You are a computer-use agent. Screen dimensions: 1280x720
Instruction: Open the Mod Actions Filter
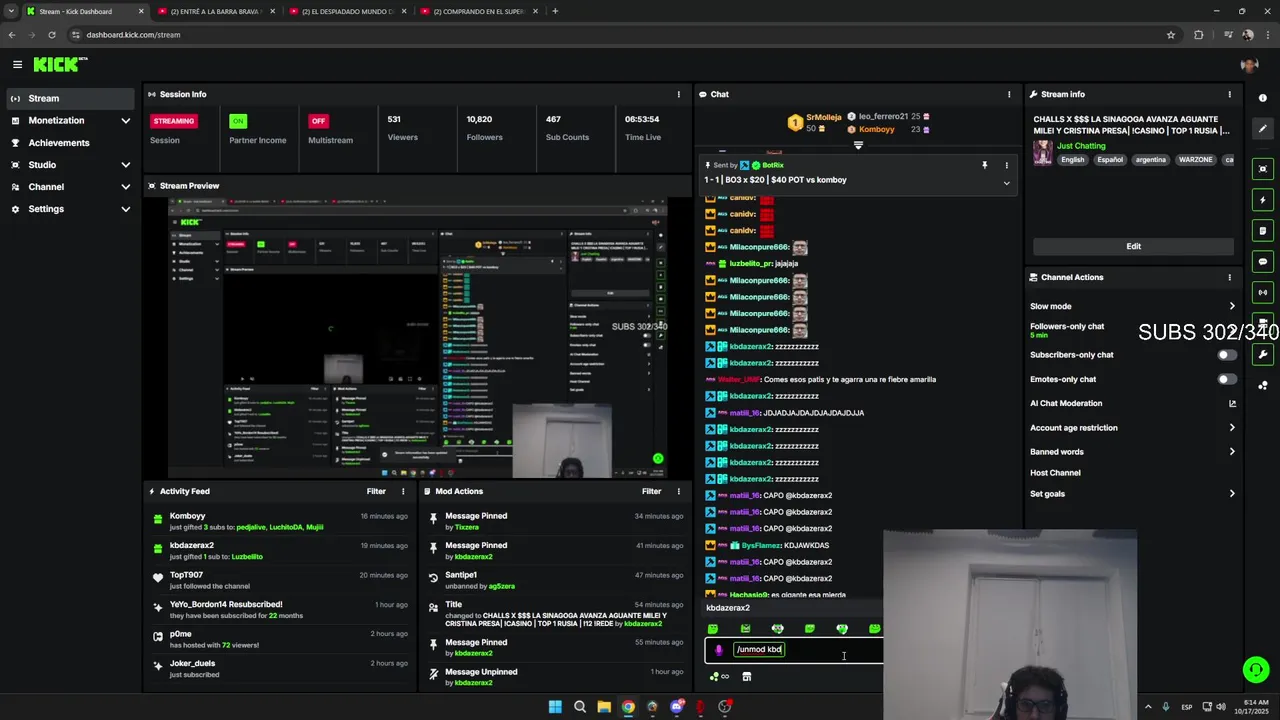(x=651, y=491)
